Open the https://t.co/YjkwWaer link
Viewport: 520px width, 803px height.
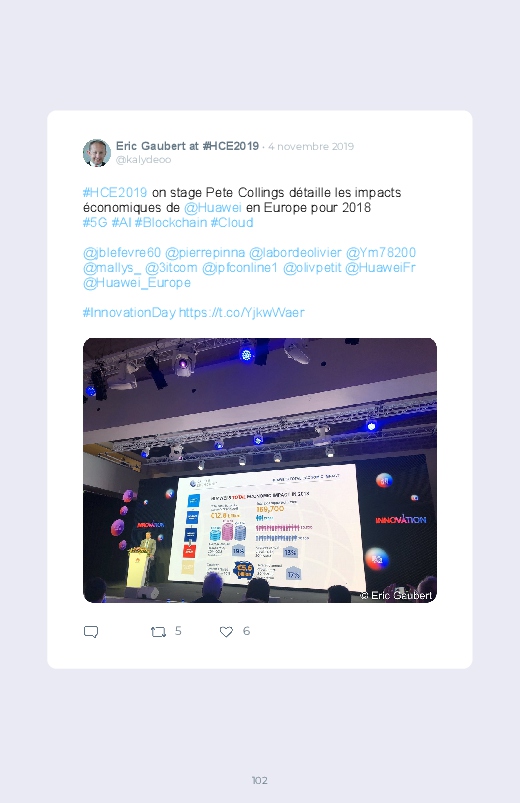[x=241, y=312]
